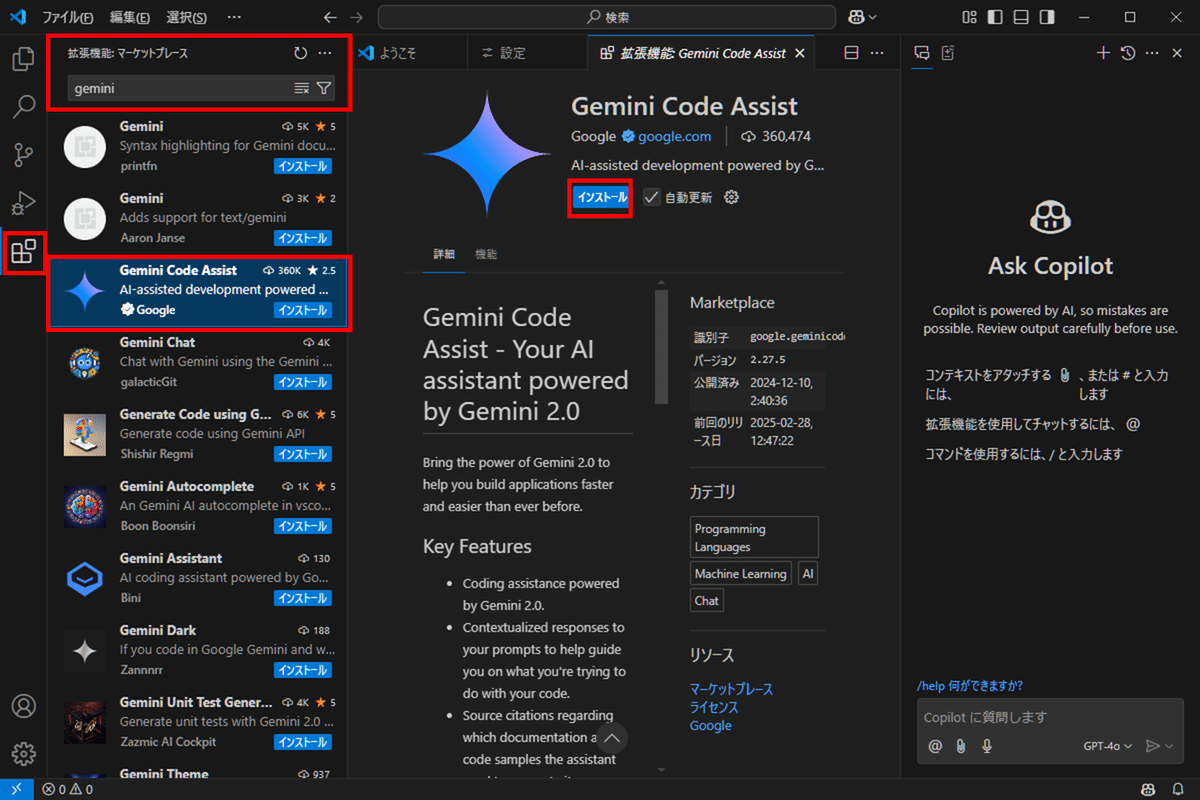The height and width of the screenshot is (800, 1200).
Task: Open the ファイル menu
Action: 68,17
